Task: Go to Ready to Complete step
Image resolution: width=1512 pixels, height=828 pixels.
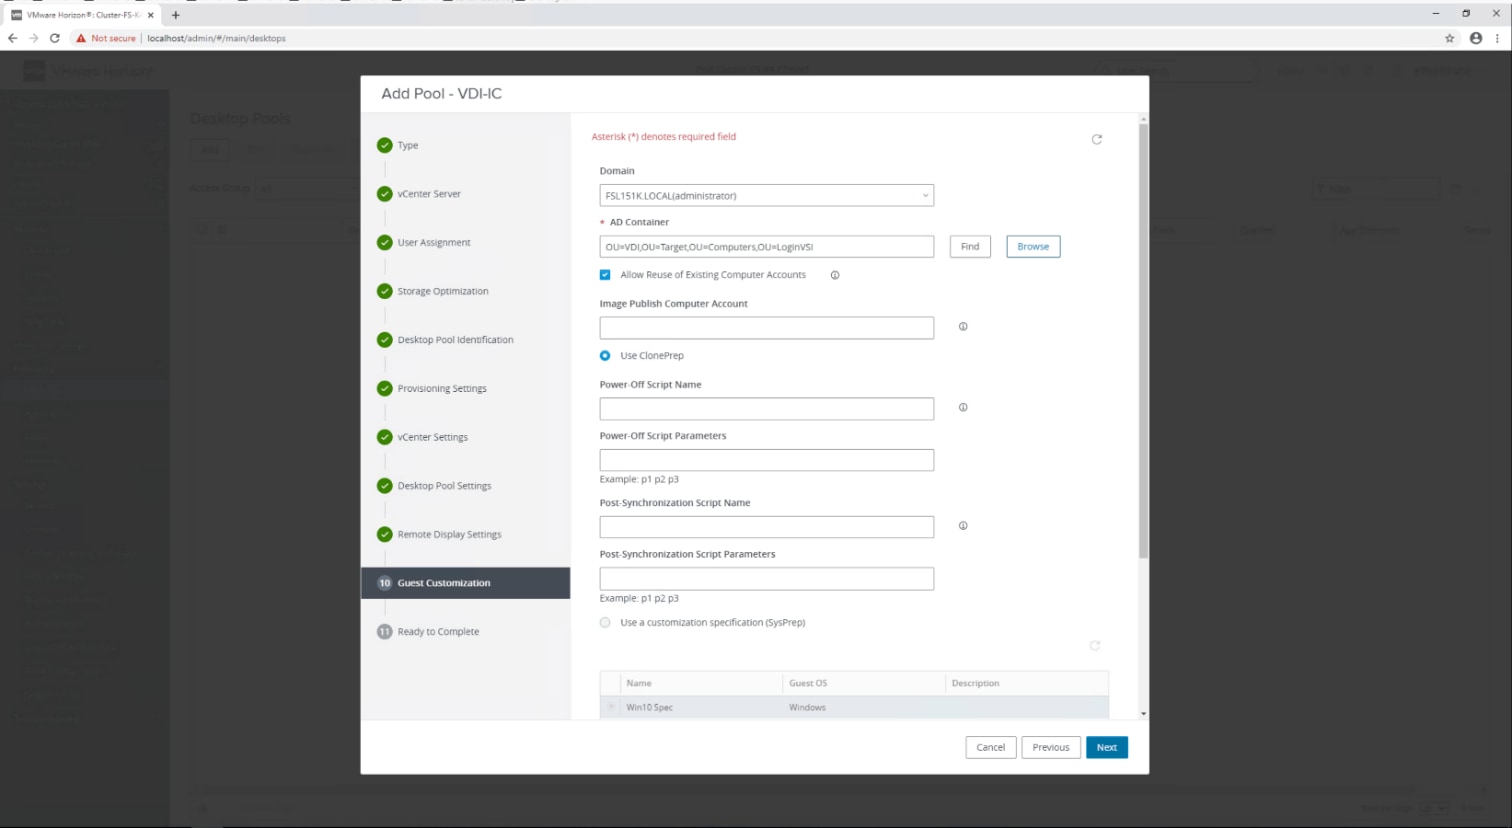Action: (x=438, y=632)
